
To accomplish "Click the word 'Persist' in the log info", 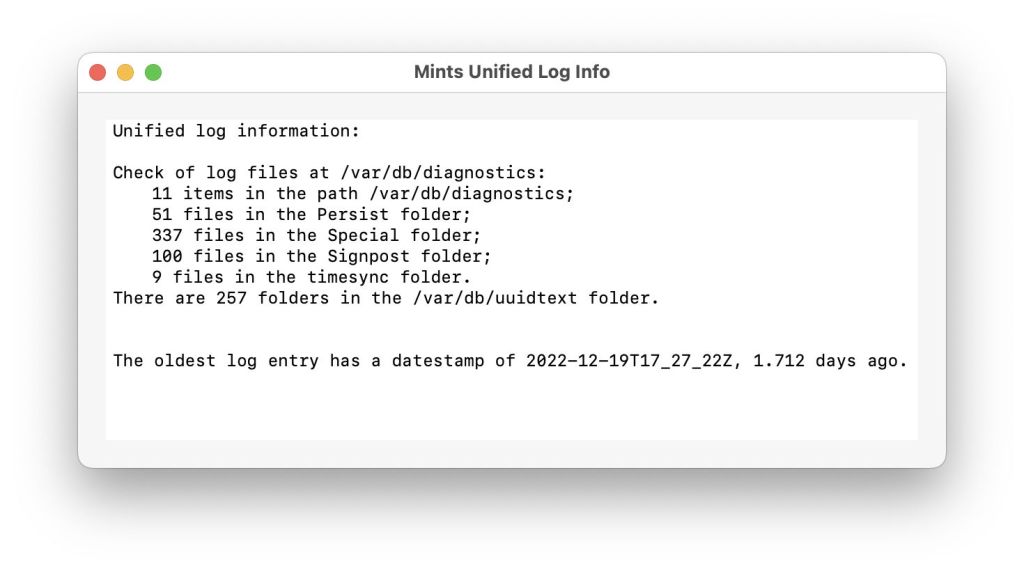I will pyautogui.click(x=352, y=215).
